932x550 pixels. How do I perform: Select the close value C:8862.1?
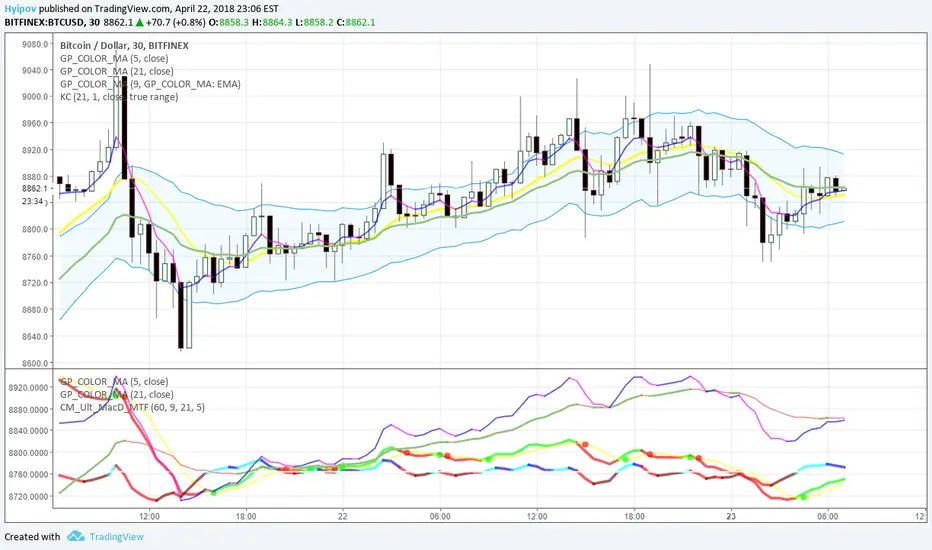point(355,22)
